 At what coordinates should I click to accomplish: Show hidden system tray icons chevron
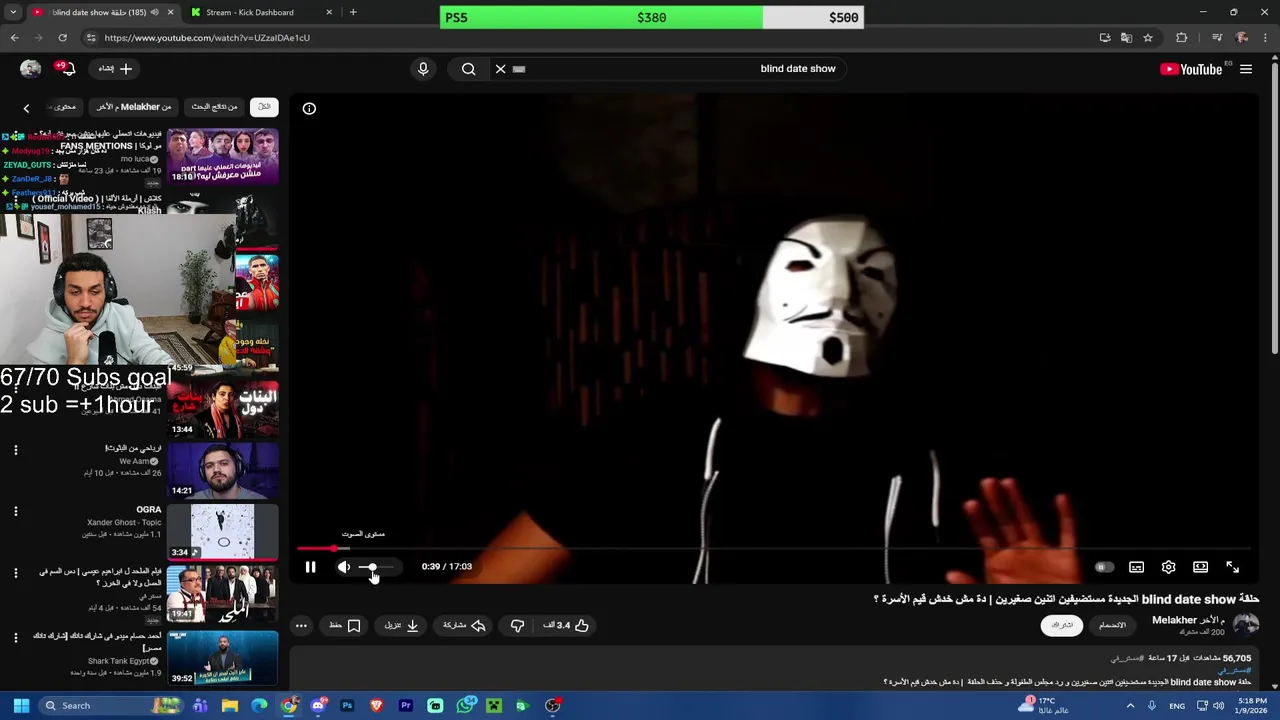pos(1130,706)
